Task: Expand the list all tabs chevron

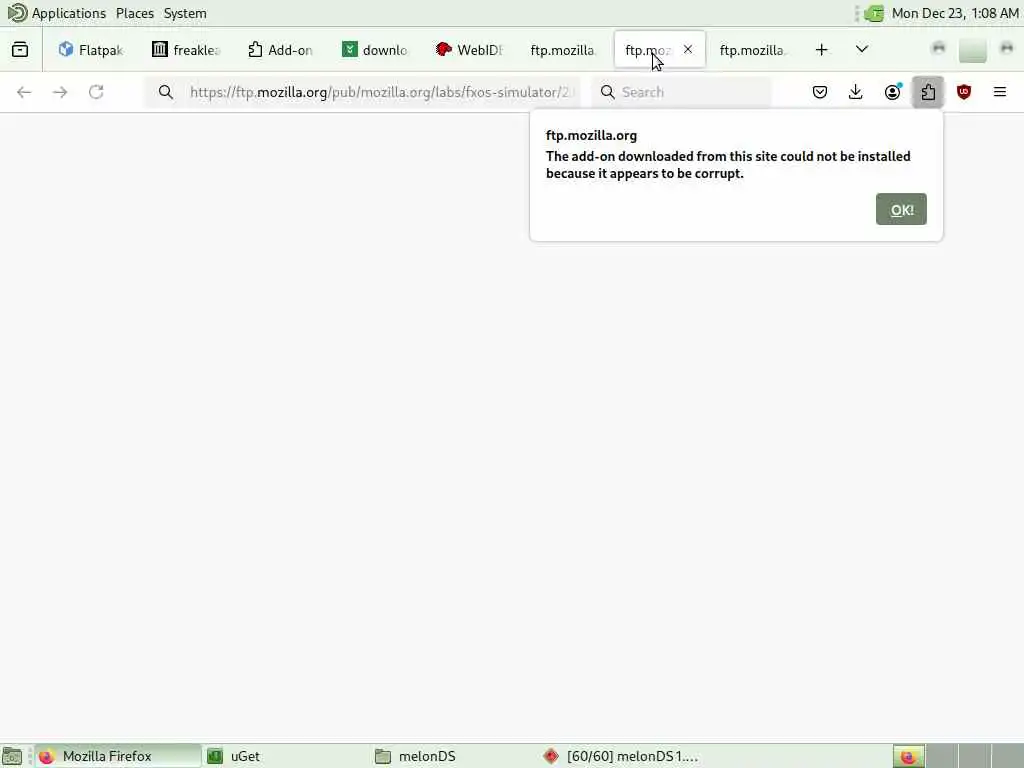Action: 862,50
